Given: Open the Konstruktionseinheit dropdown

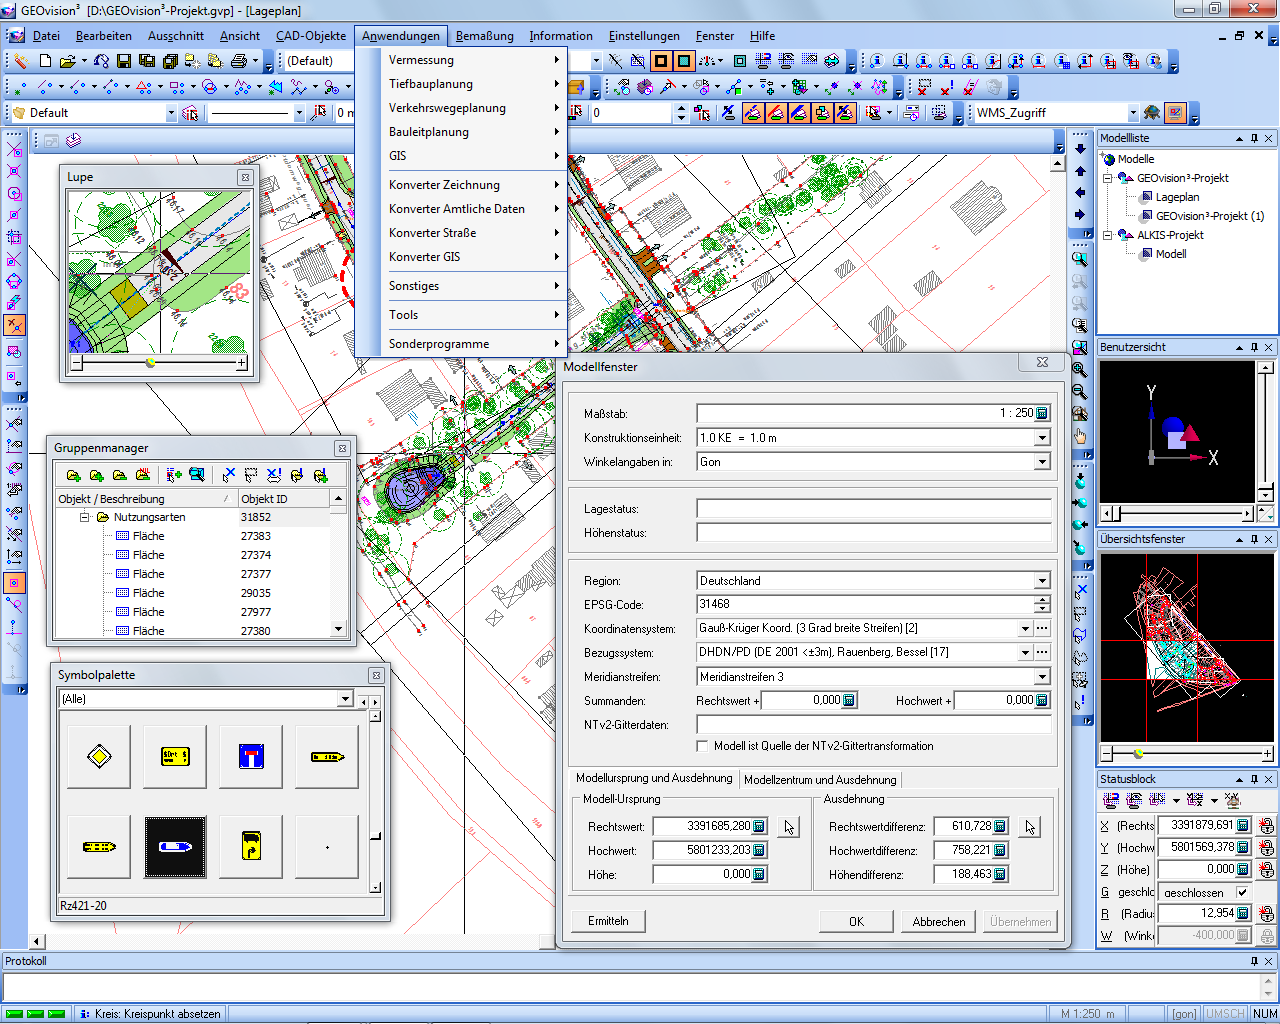Looking at the screenshot, I should (x=1042, y=438).
